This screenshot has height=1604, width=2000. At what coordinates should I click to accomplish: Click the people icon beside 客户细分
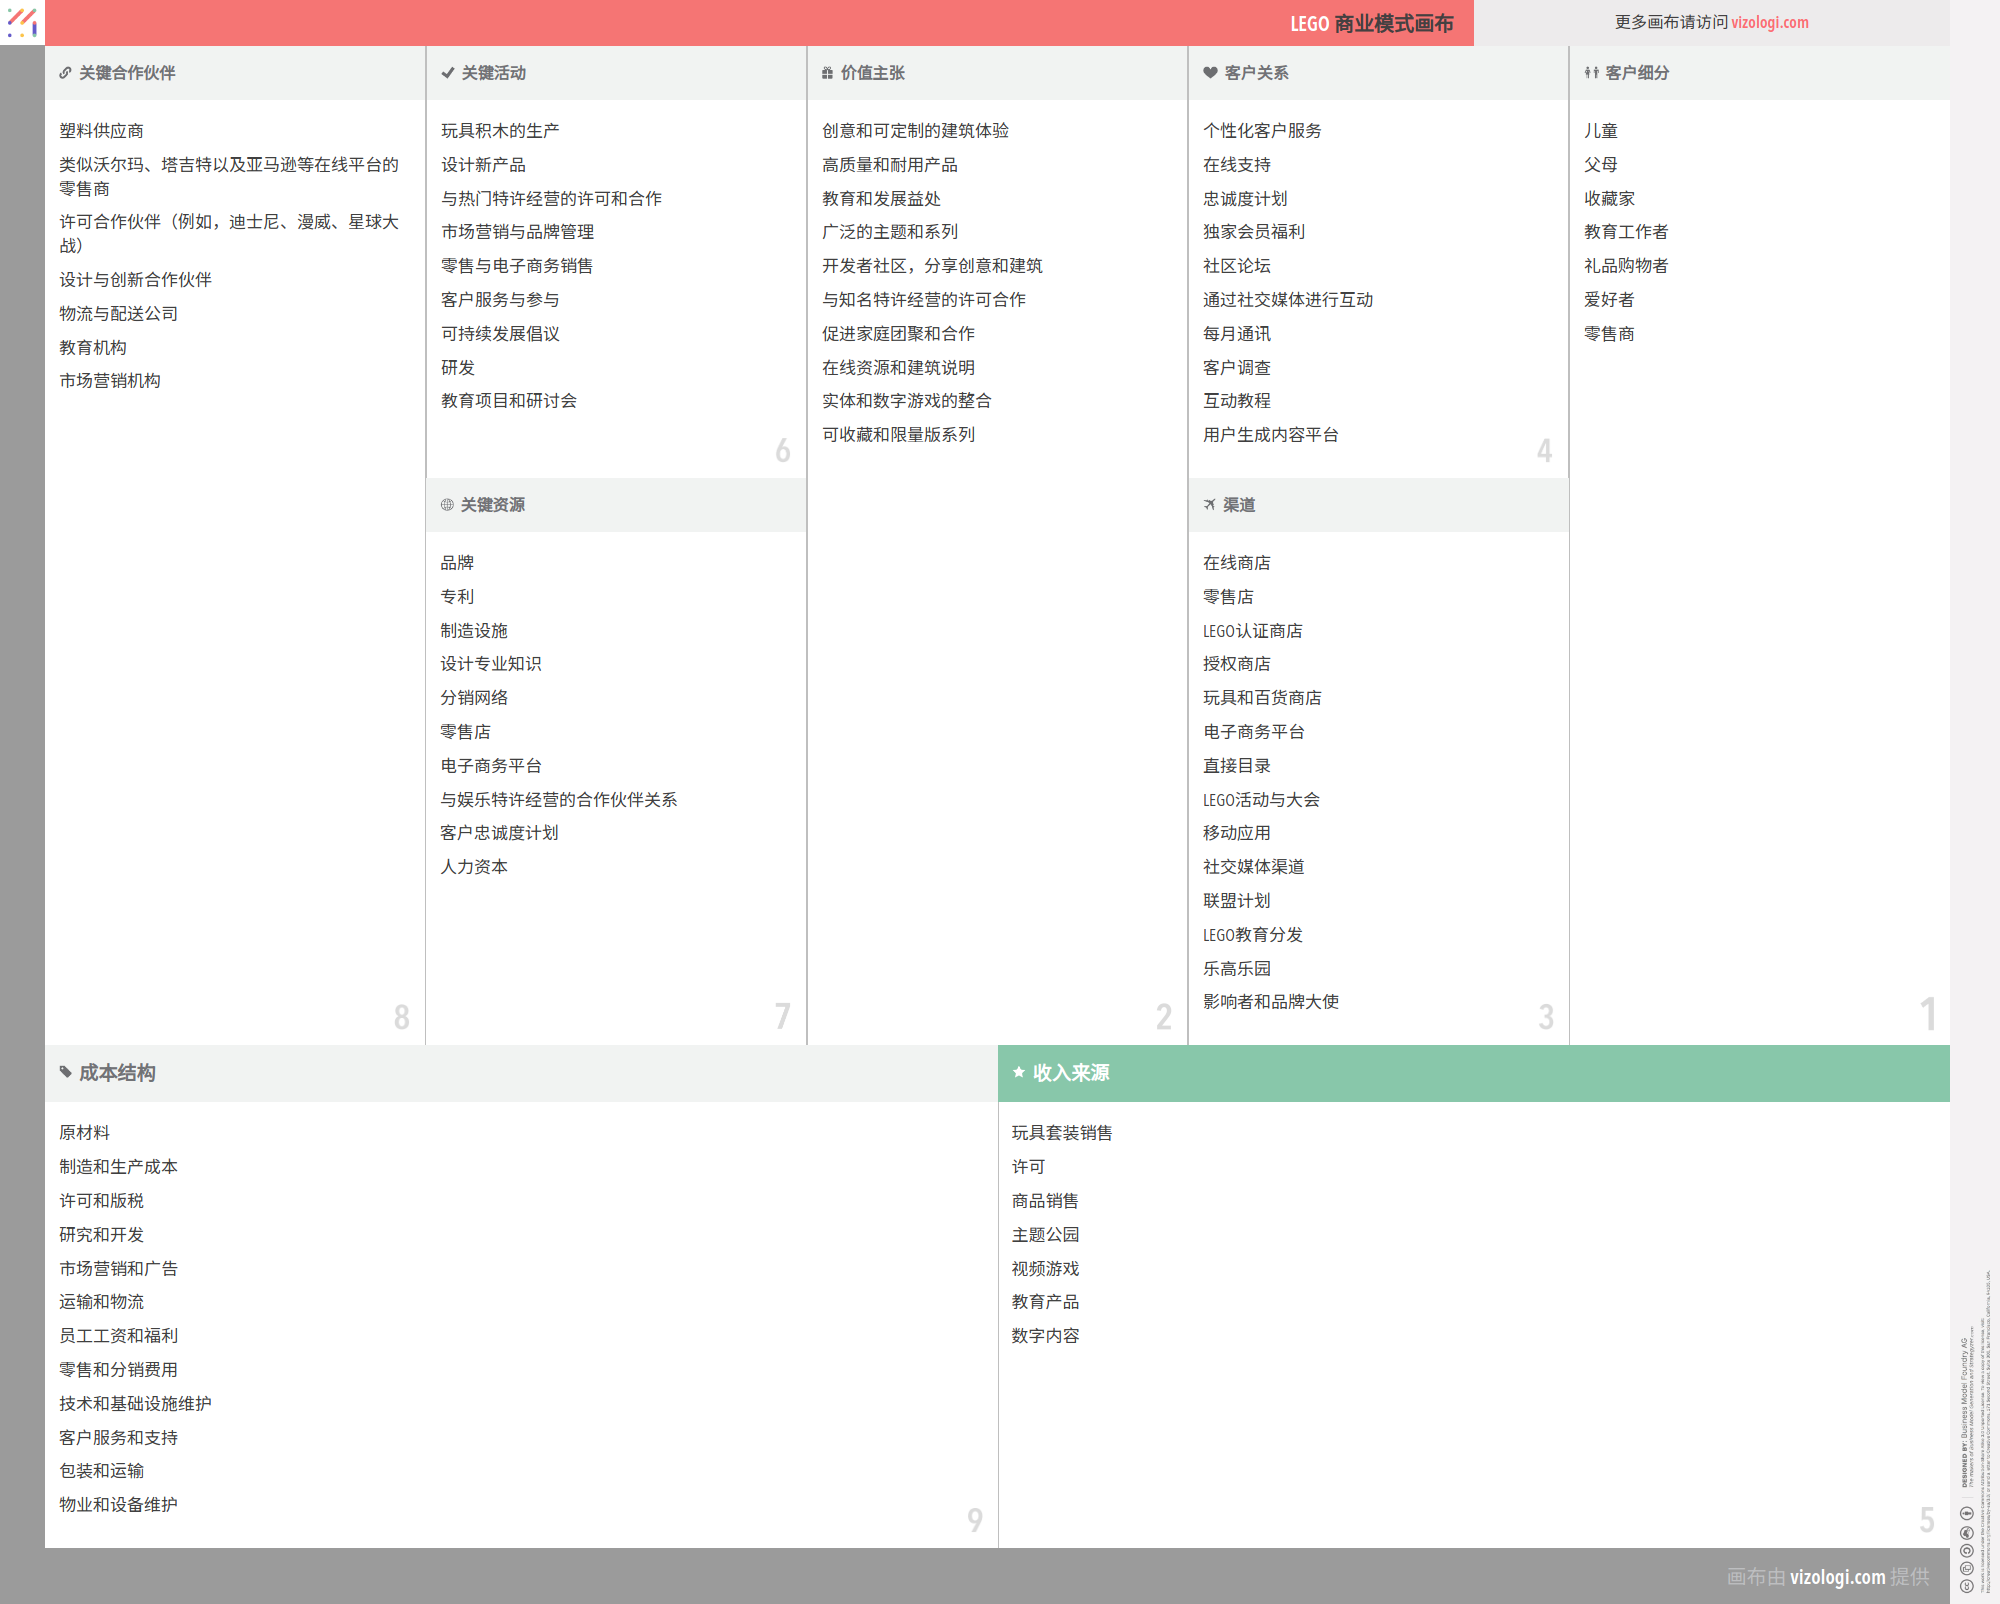pyautogui.click(x=1591, y=73)
